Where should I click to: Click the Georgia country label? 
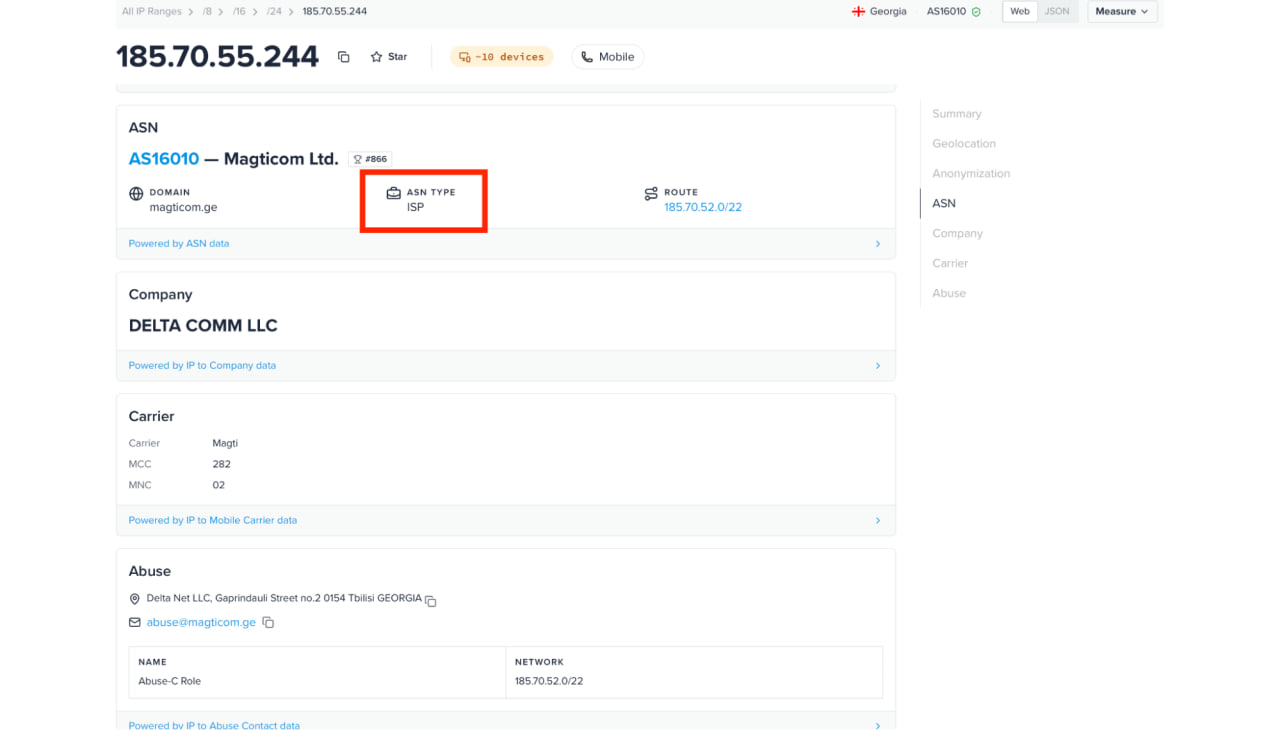[888, 12]
